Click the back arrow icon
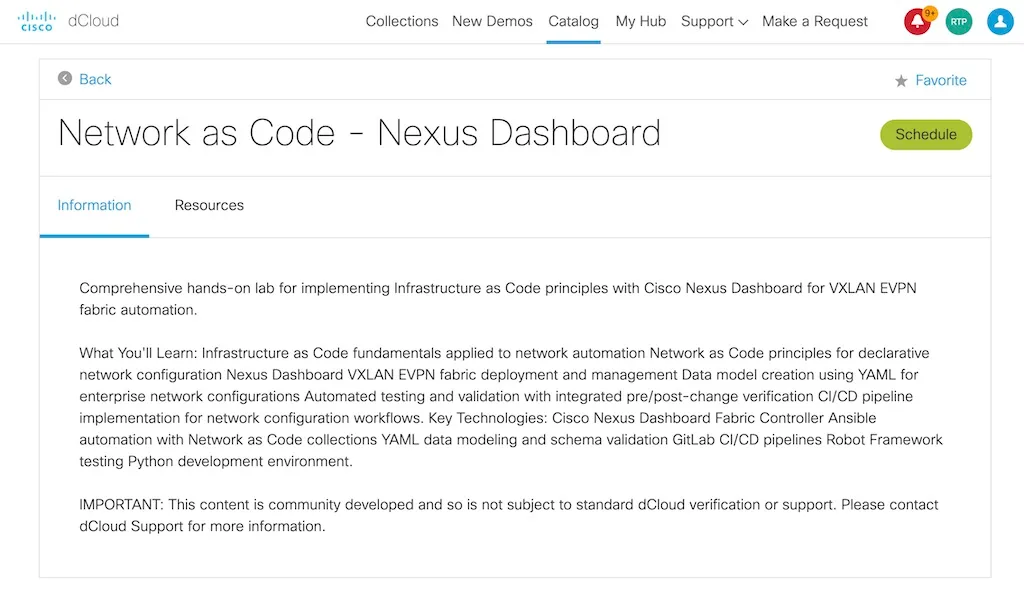 65,78
